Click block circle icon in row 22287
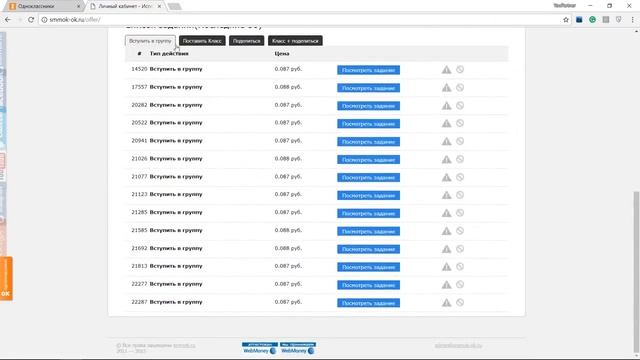This screenshot has height=360, width=640. click(x=460, y=302)
